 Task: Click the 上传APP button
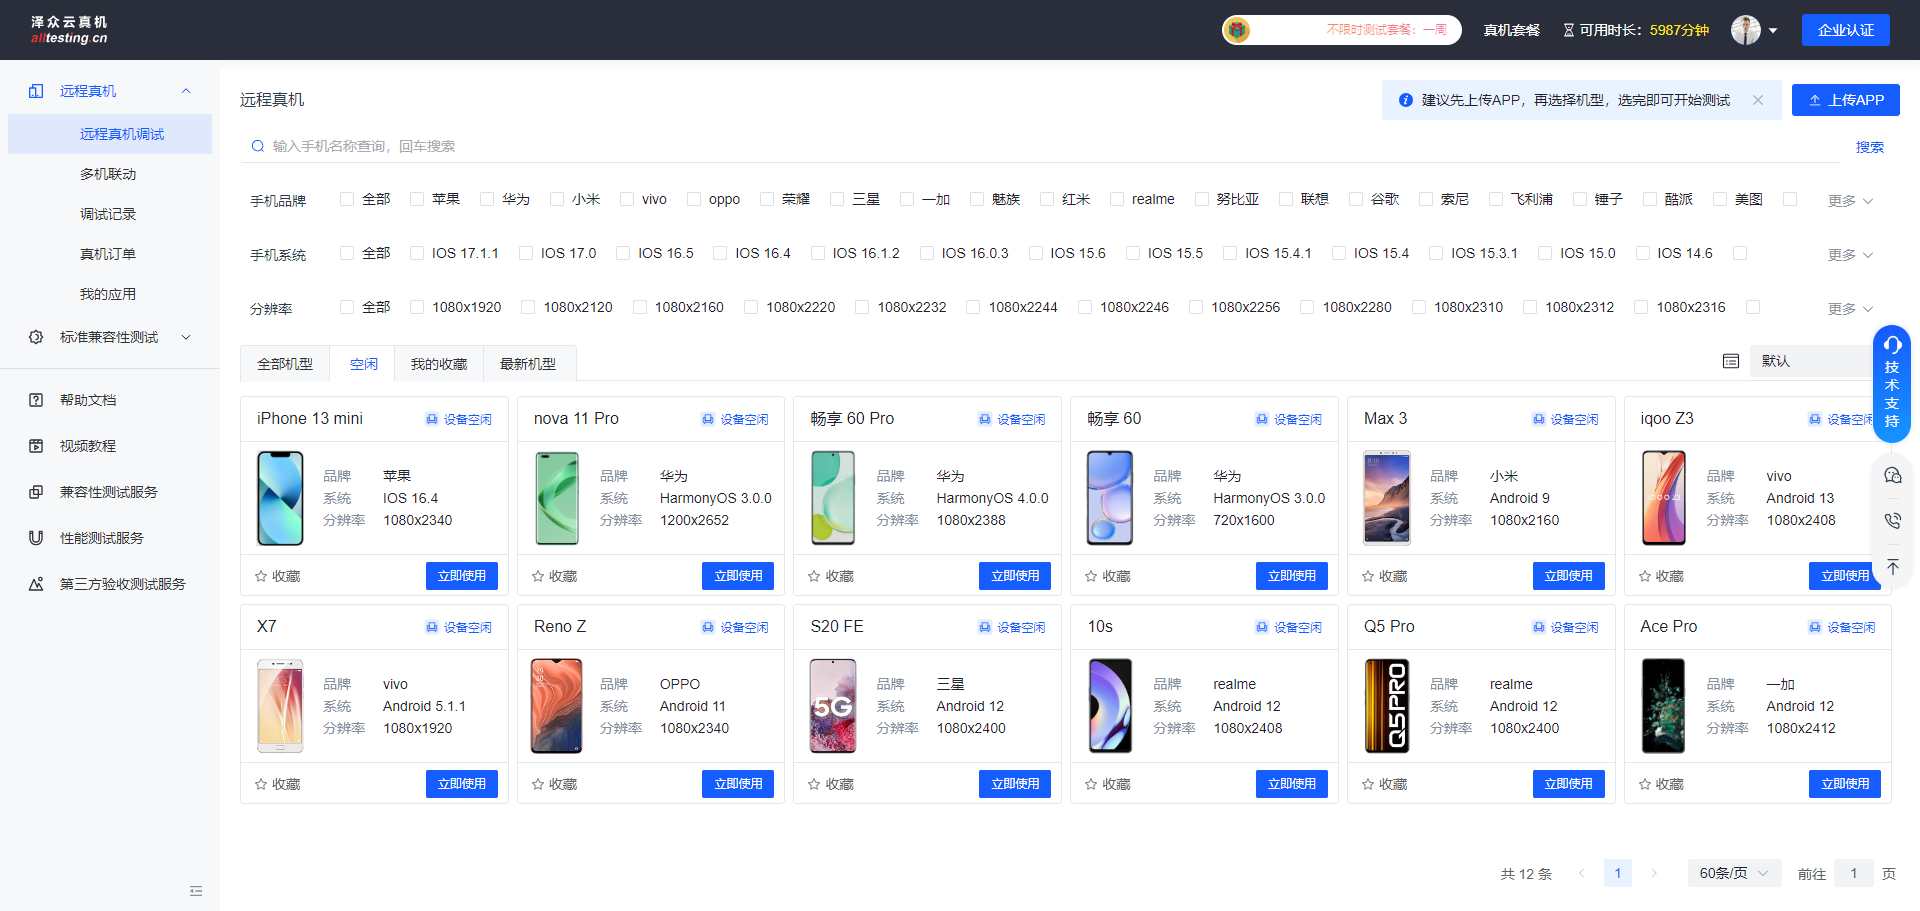click(x=1846, y=100)
